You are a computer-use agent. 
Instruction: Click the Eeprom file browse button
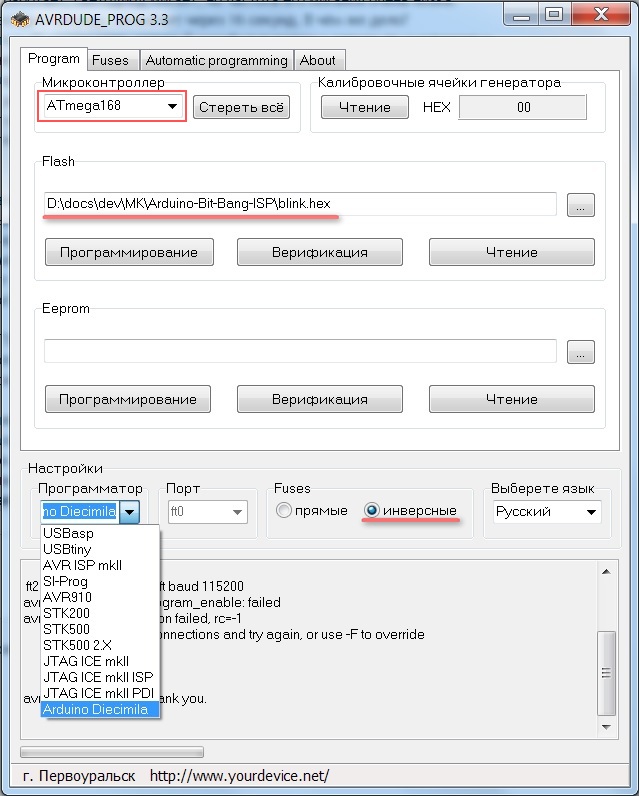(580, 352)
